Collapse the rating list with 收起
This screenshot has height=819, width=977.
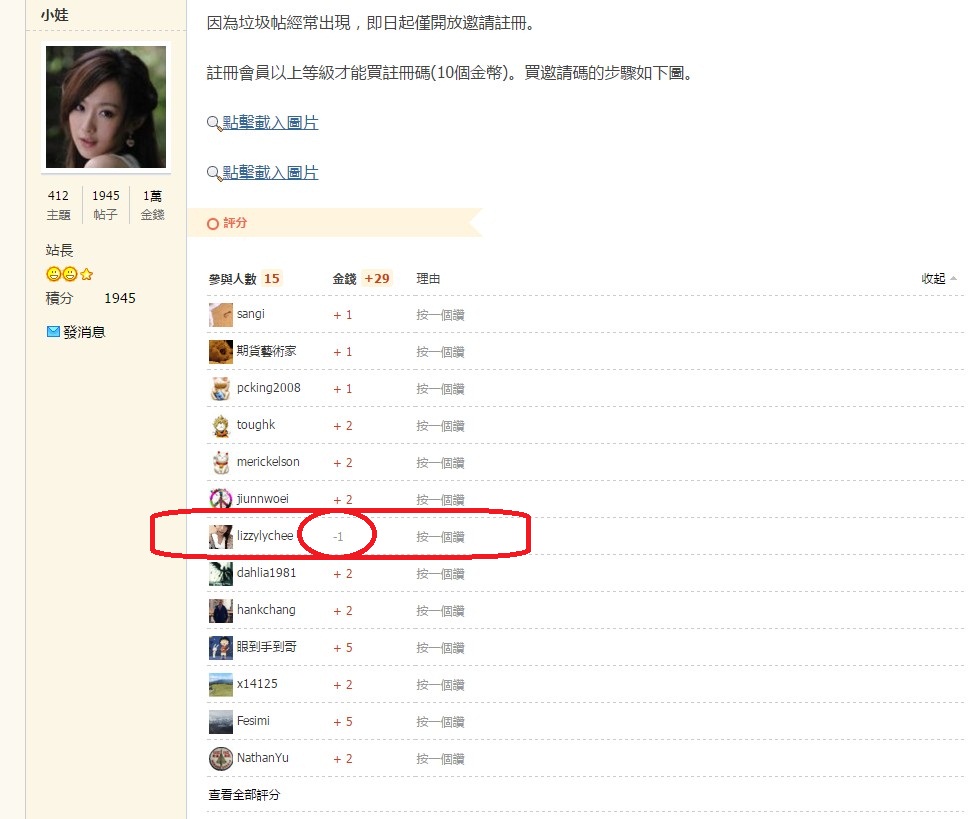click(938, 279)
